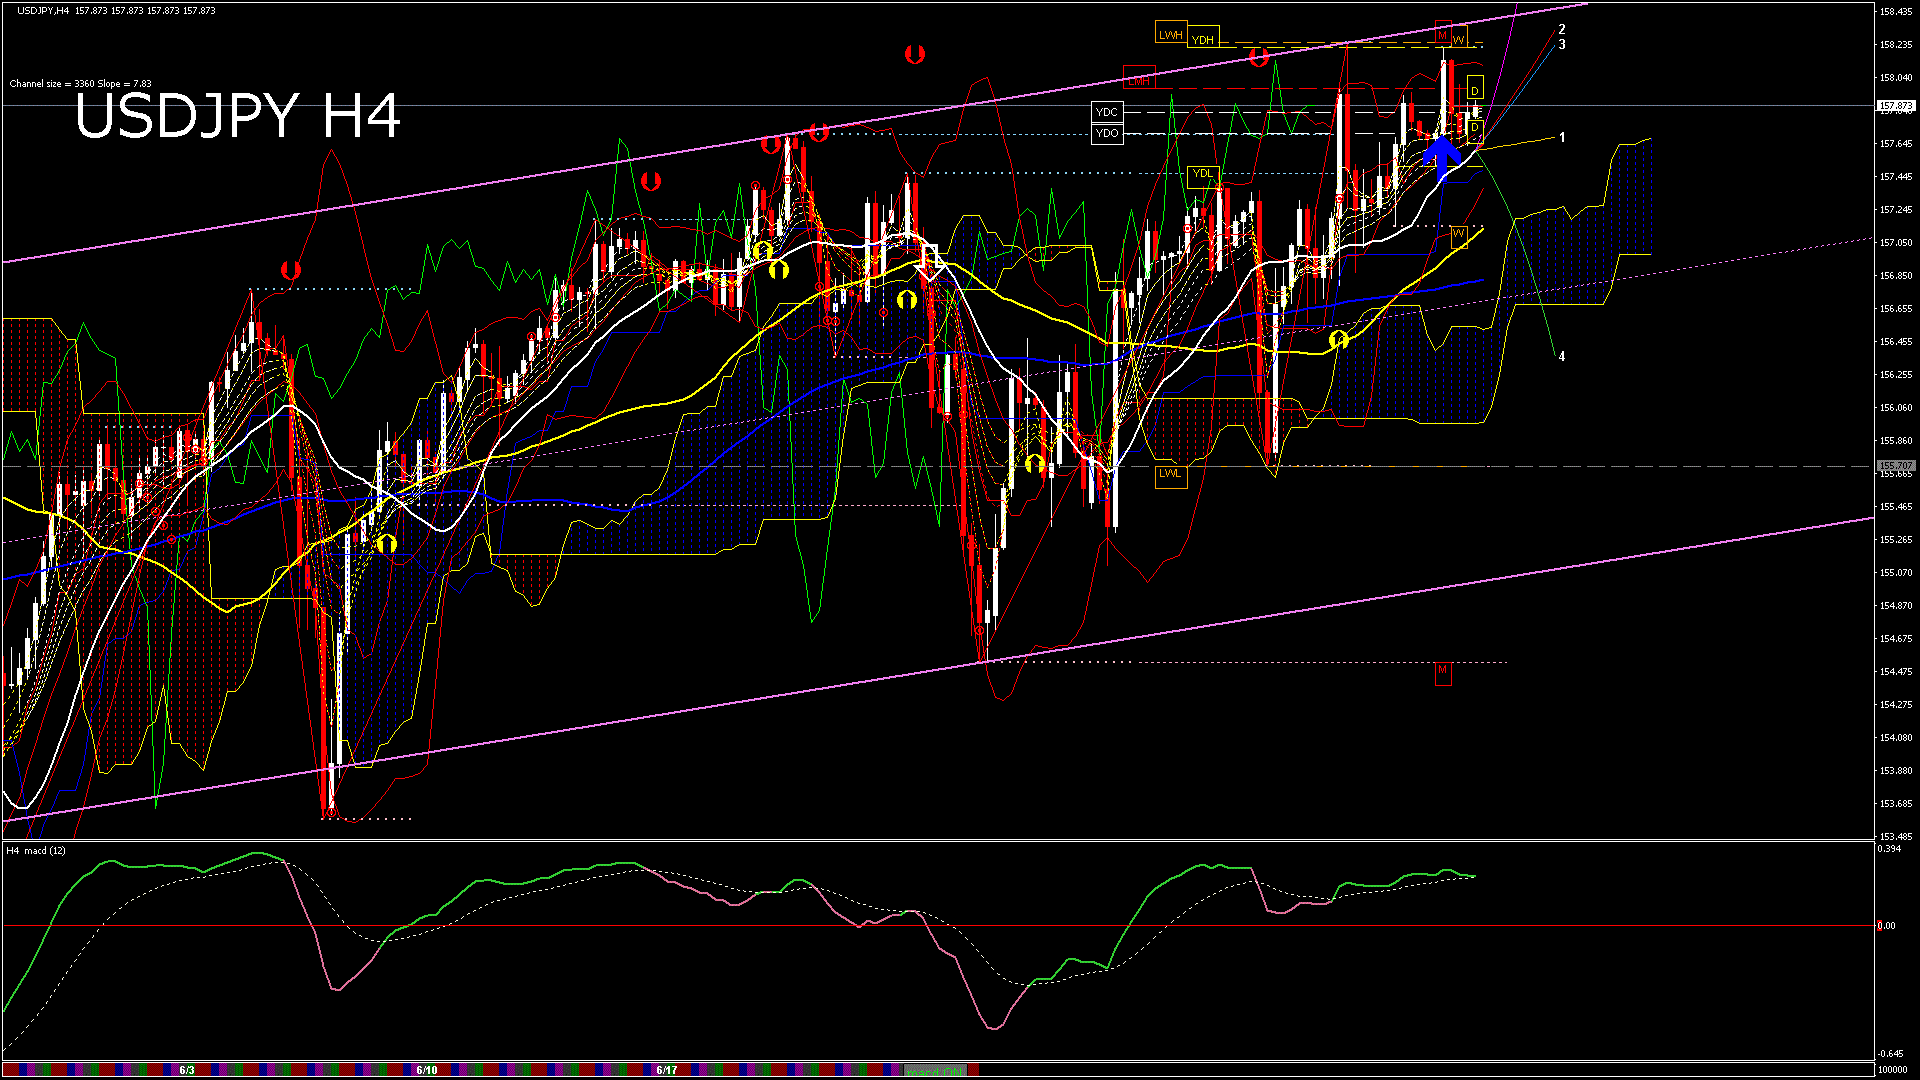Click 154.080 on the price scale
Screen dimensions: 1920x1080
pyautogui.click(x=1897, y=738)
